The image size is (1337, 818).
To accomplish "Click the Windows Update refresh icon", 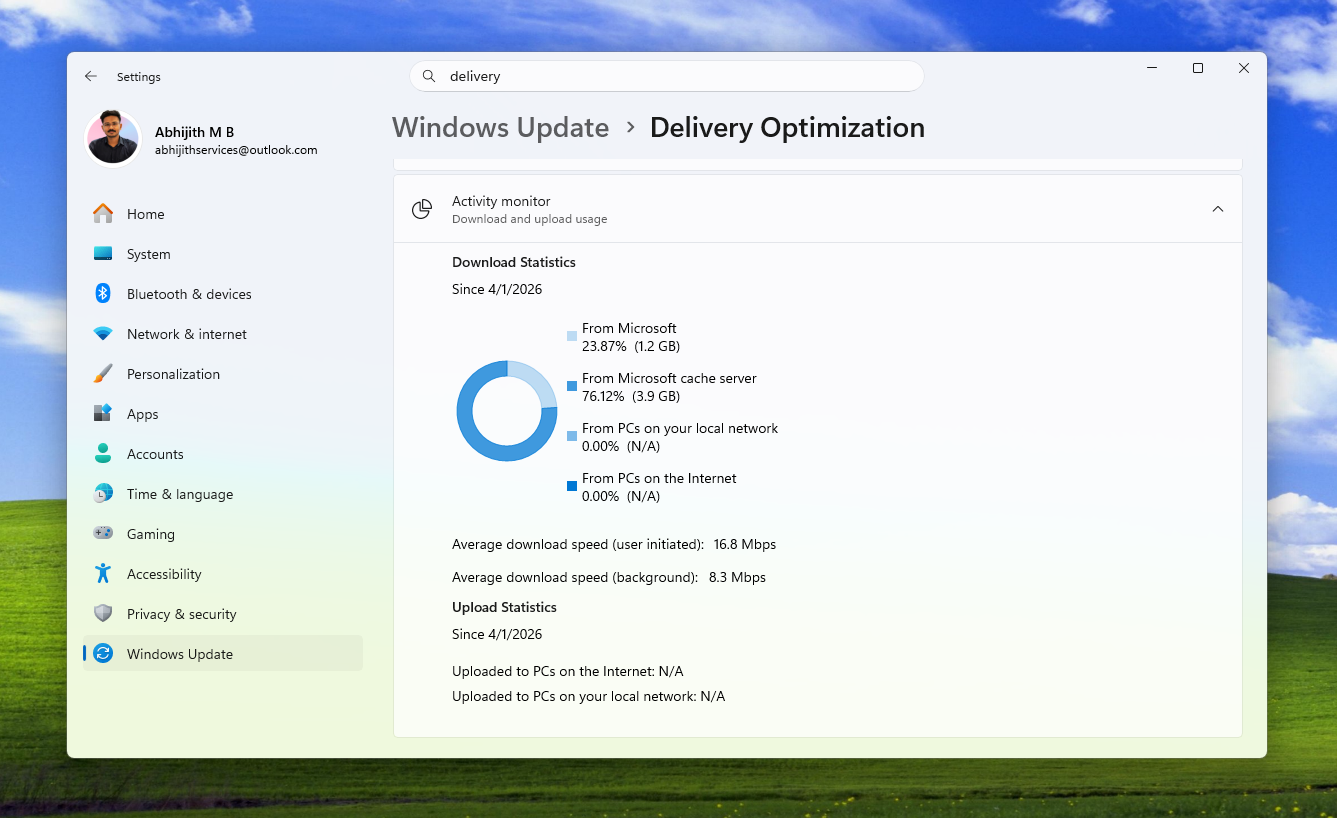I will [103, 653].
